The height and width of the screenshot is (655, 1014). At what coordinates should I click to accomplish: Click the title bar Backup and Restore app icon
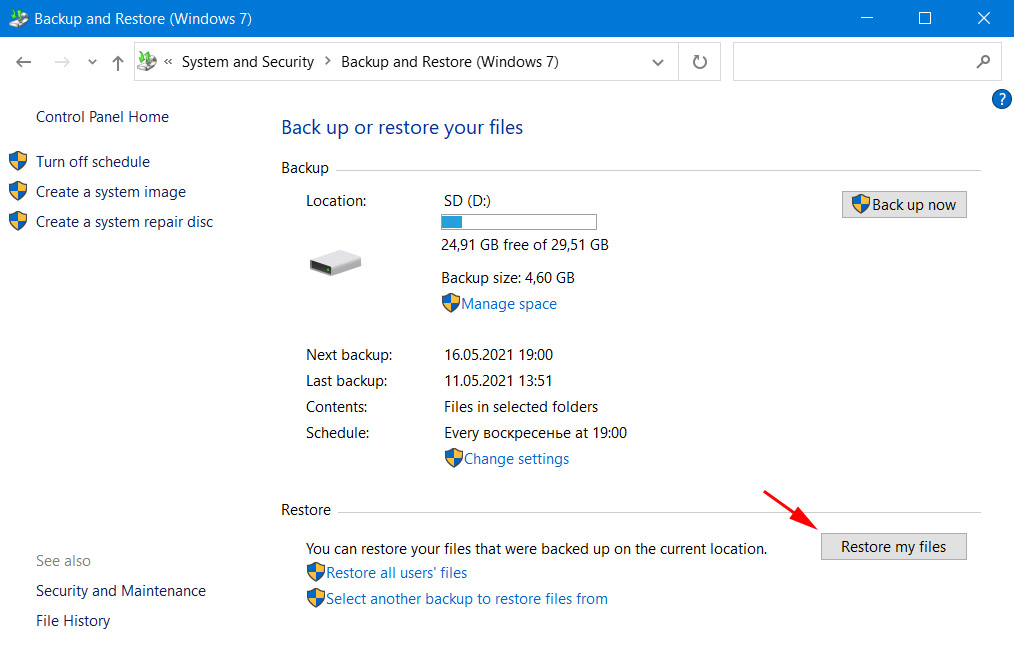(x=18, y=18)
